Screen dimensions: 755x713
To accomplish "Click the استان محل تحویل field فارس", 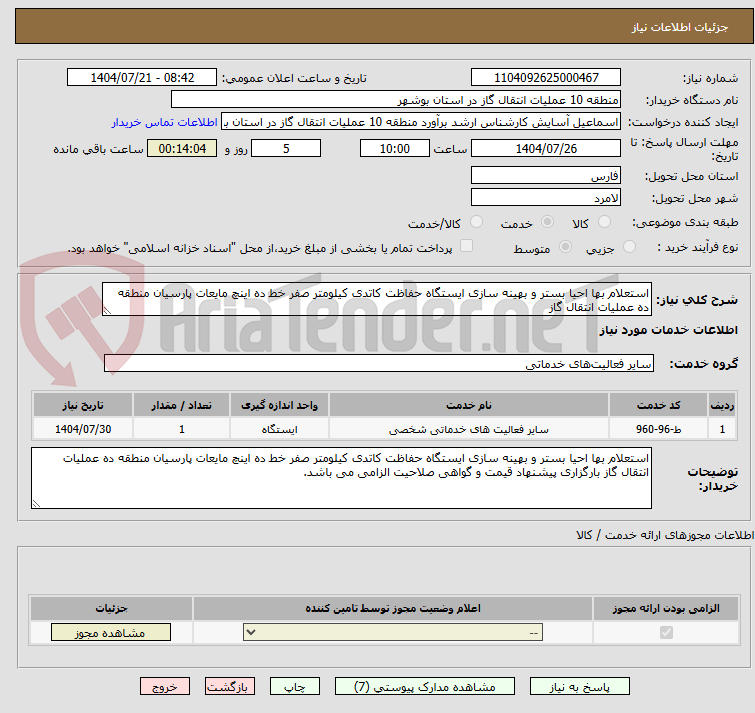I will 546,175.
